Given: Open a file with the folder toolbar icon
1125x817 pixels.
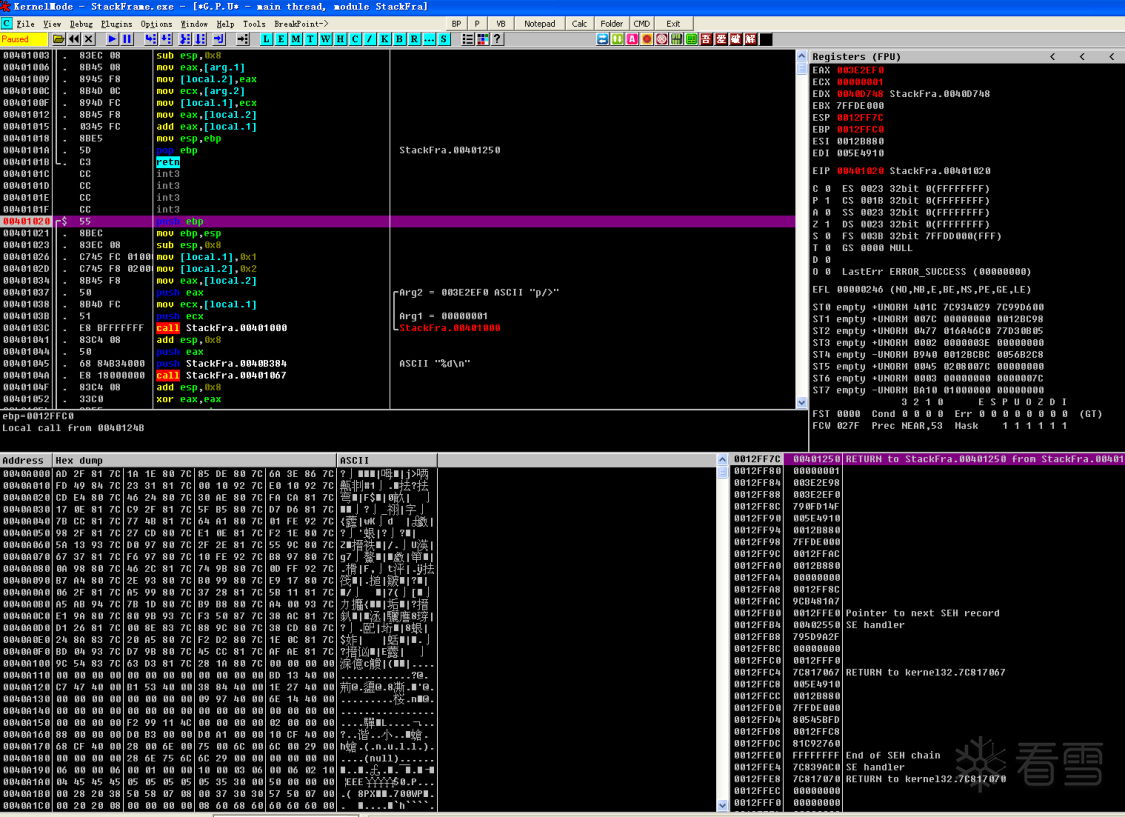Looking at the screenshot, I should point(59,39).
